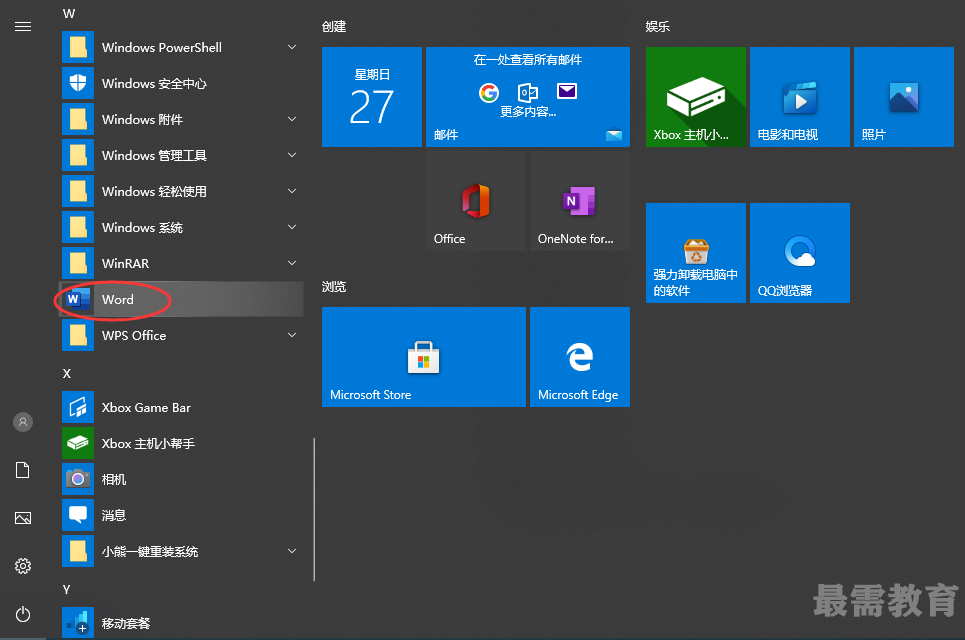Open the QQ浏览器 tile
965x640 pixels.
800,253
